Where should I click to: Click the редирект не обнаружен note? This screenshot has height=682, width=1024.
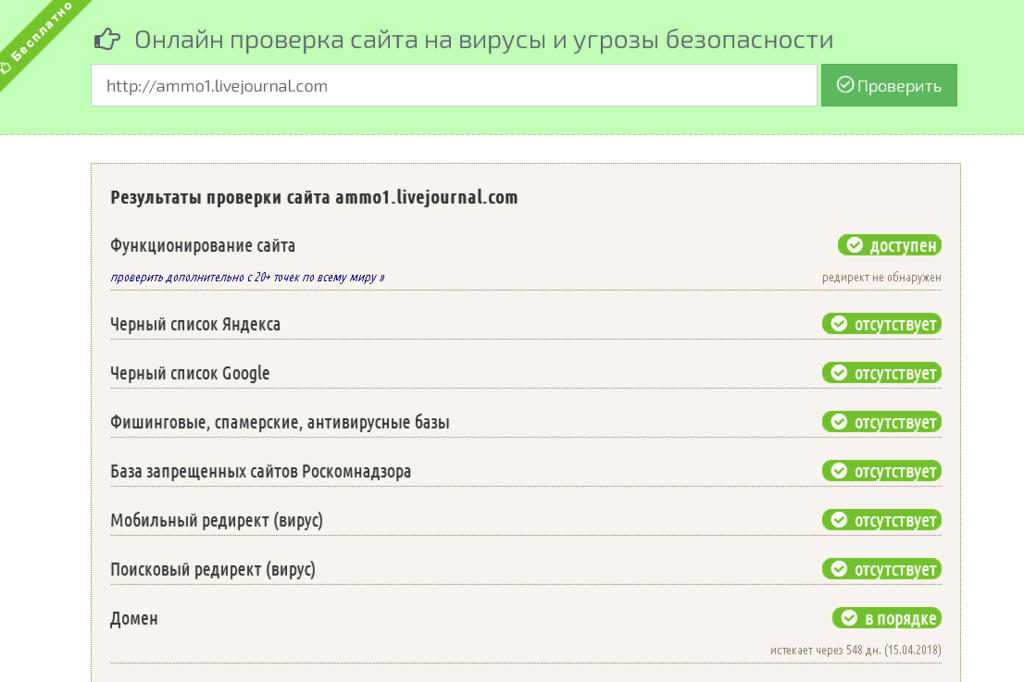coord(881,277)
